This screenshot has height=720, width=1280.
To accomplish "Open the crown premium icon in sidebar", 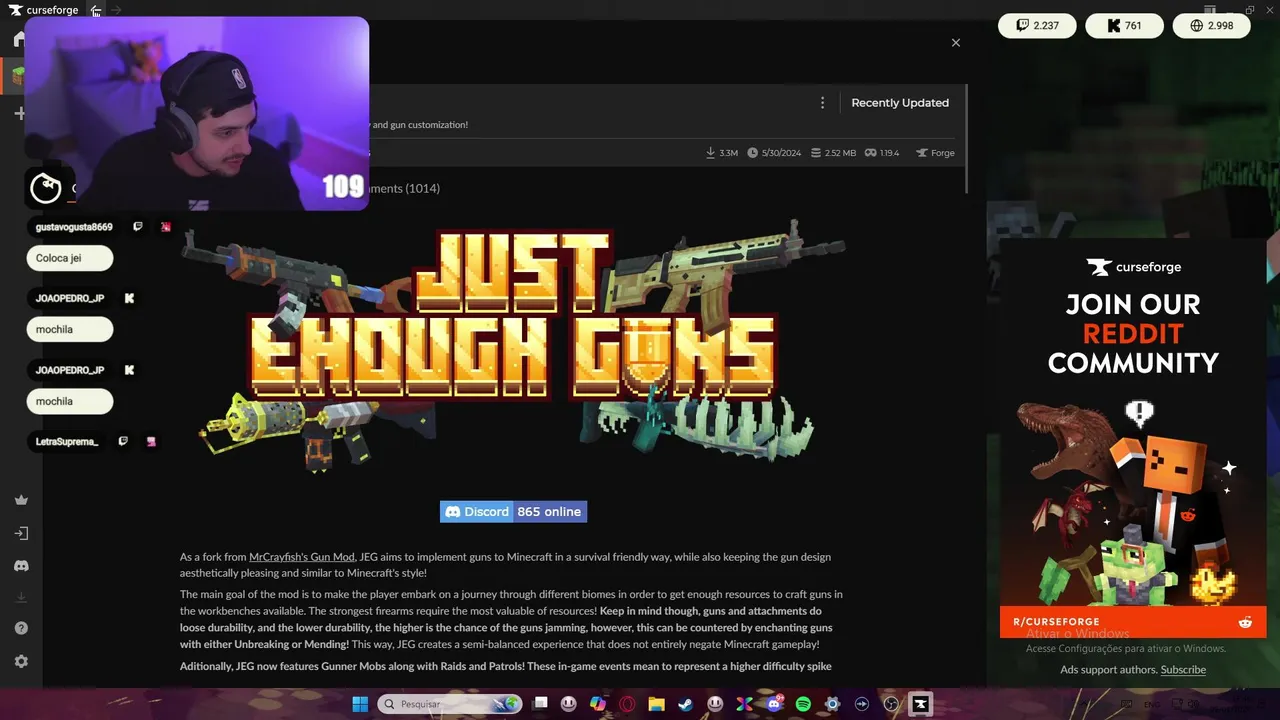I will pyautogui.click(x=21, y=500).
